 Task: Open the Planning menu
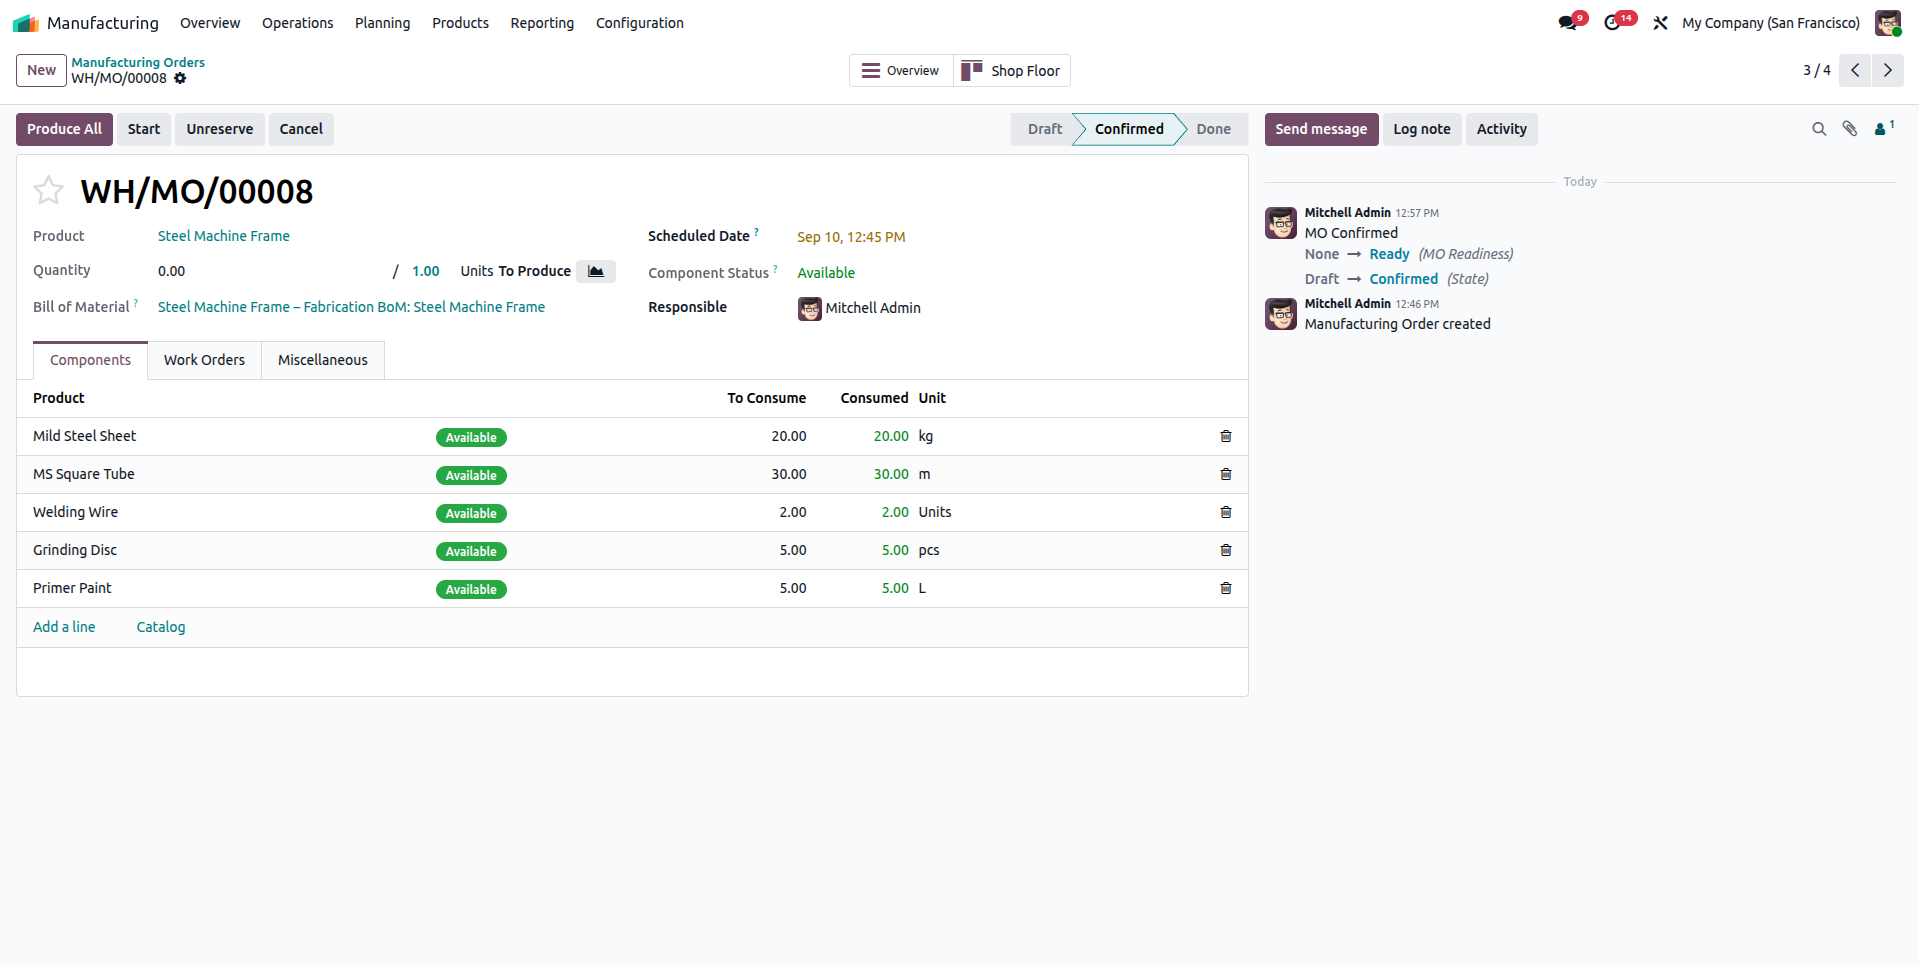[383, 23]
